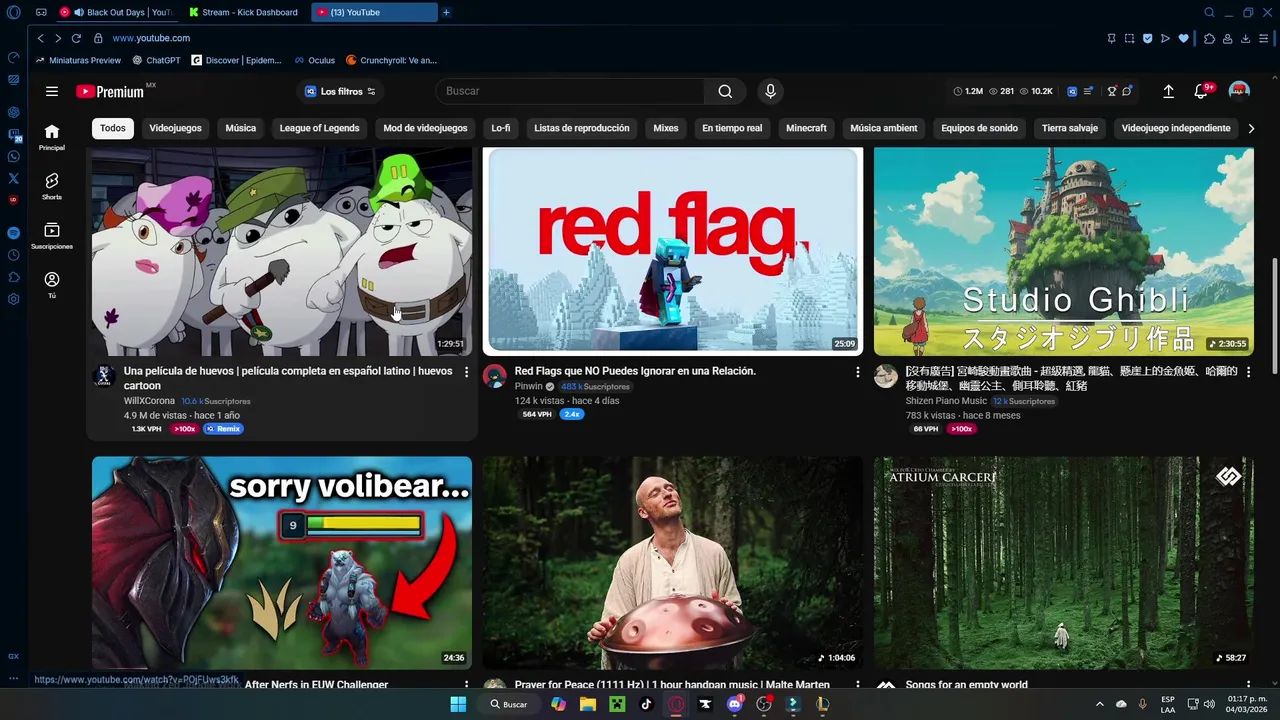Click the Windows Start button
Image resolution: width=1280 pixels, height=720 pixels.
point(458,704)
